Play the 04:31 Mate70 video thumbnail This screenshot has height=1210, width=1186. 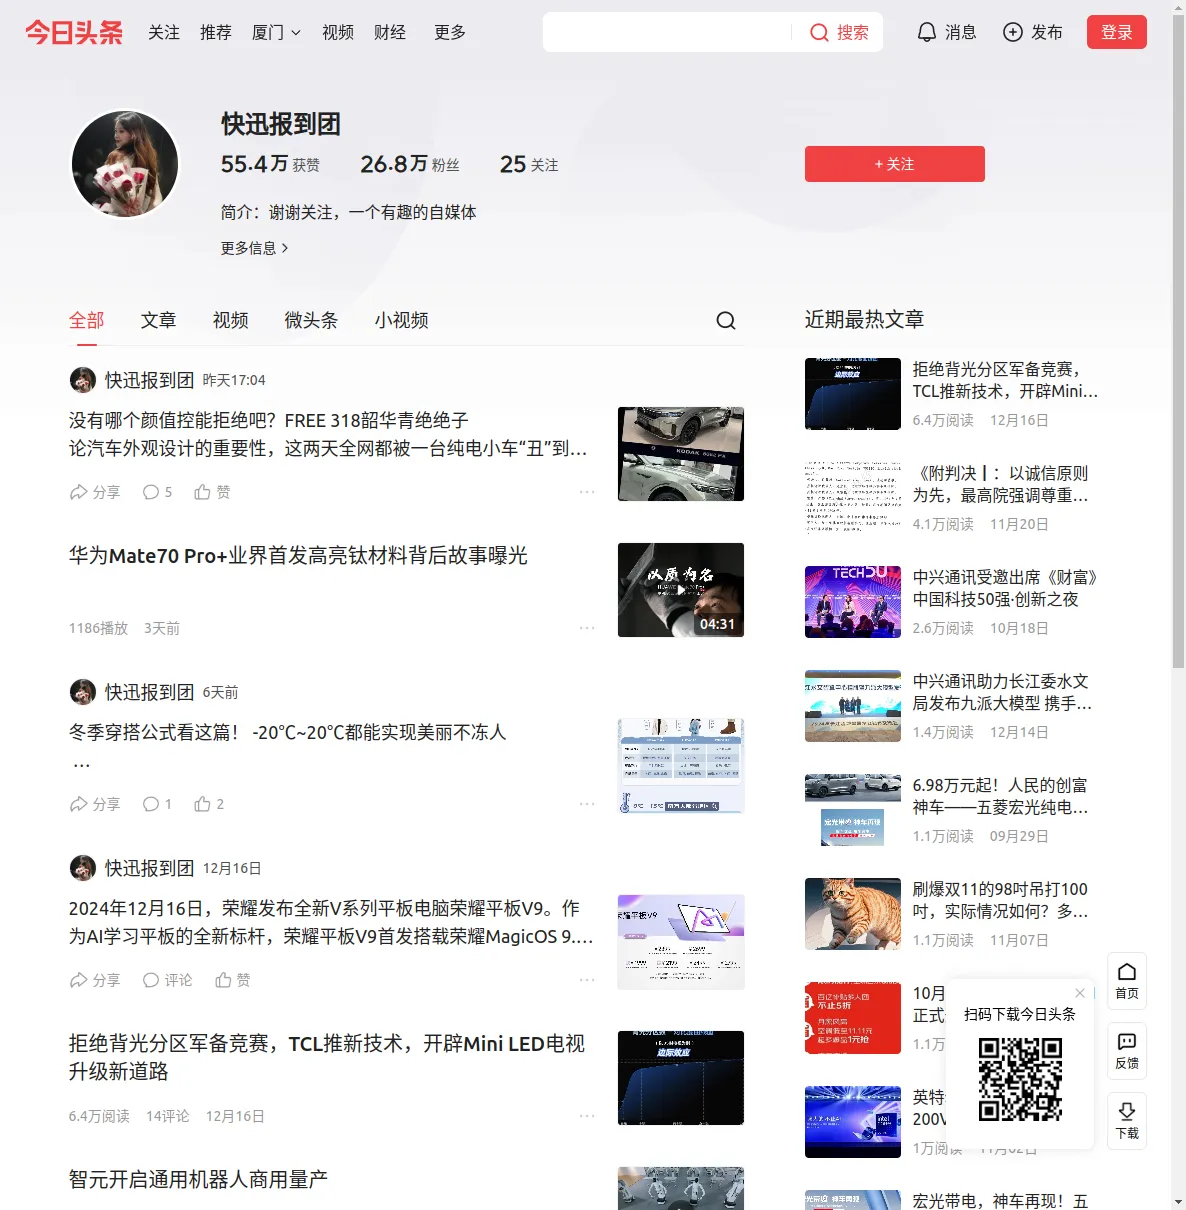click(x=681, y=590)
